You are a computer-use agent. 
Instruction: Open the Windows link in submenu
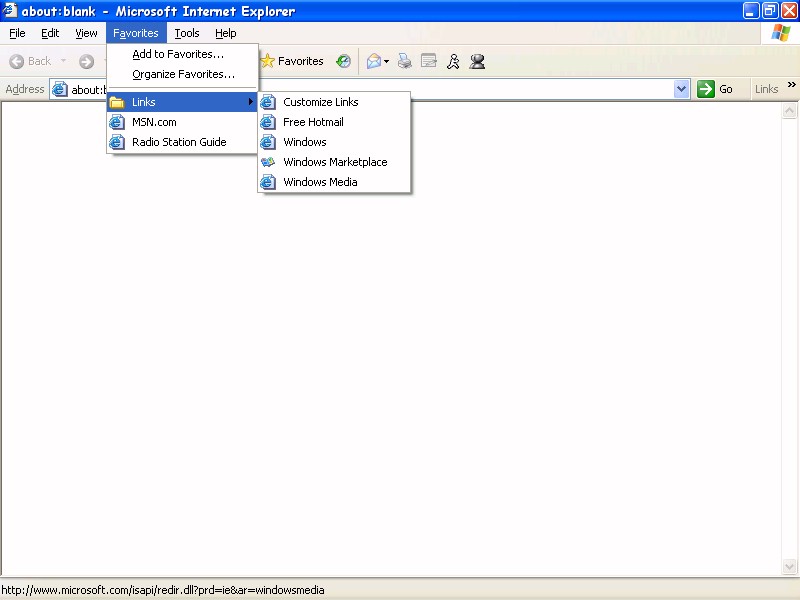click(x=334, y=142)
